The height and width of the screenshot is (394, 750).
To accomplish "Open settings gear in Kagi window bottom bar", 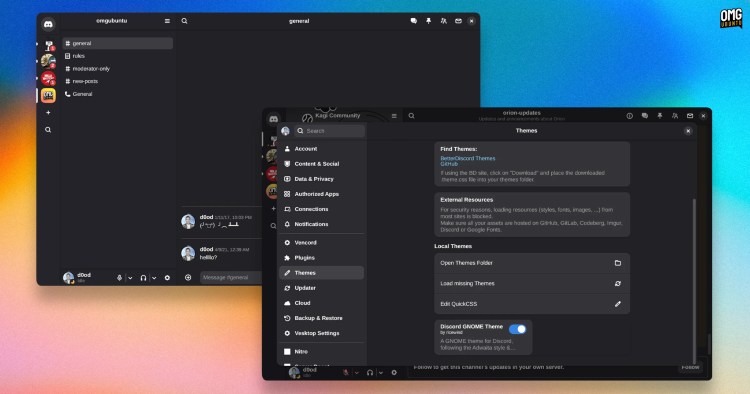I will coord(394,372).
